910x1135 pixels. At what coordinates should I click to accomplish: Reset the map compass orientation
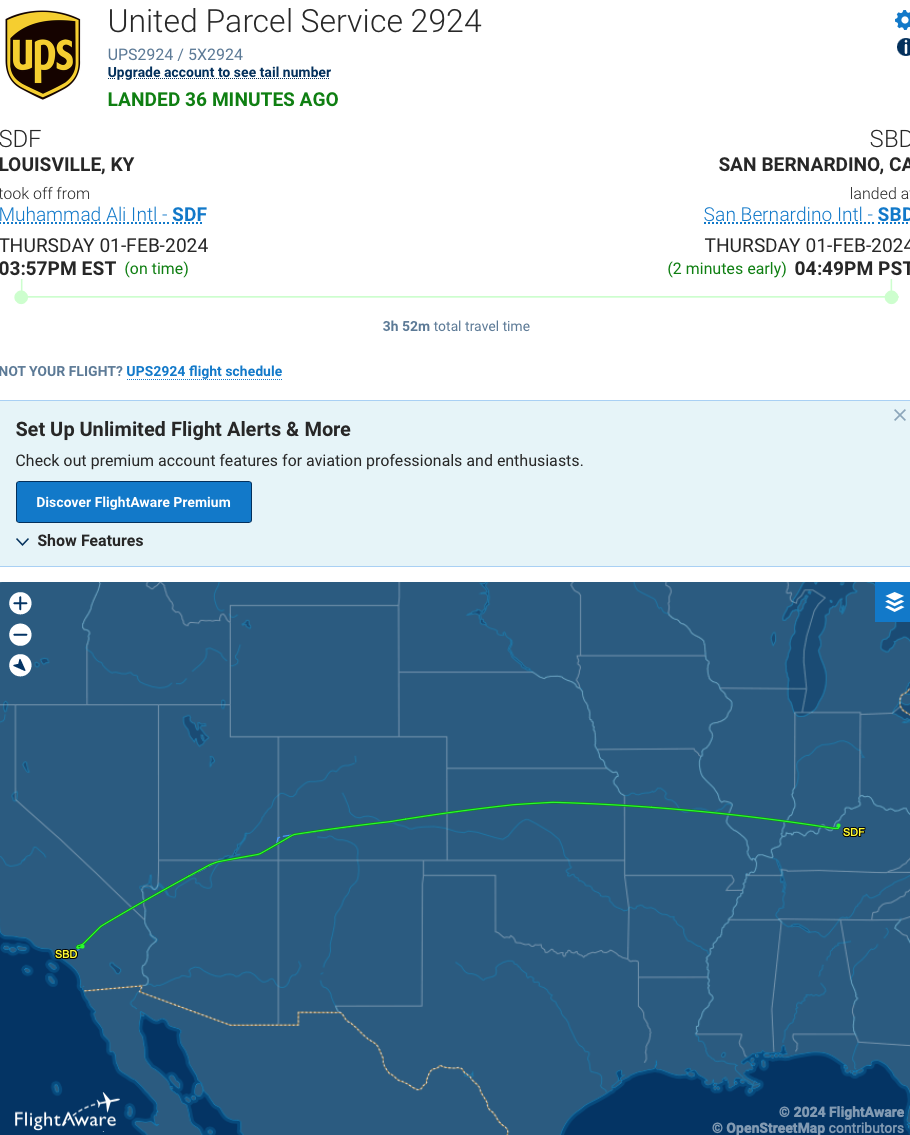point(20,666)
